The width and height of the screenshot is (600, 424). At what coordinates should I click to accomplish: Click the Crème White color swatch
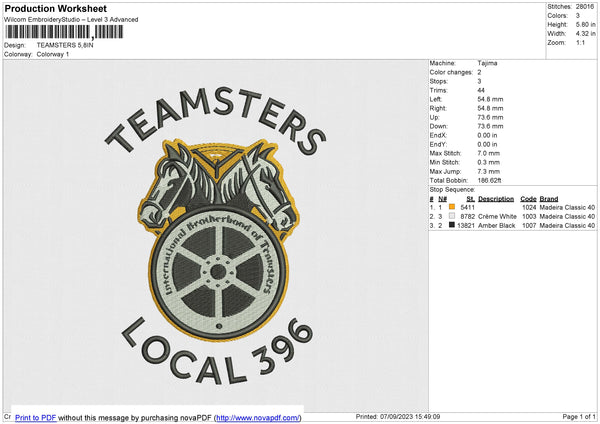click(452, 216)
